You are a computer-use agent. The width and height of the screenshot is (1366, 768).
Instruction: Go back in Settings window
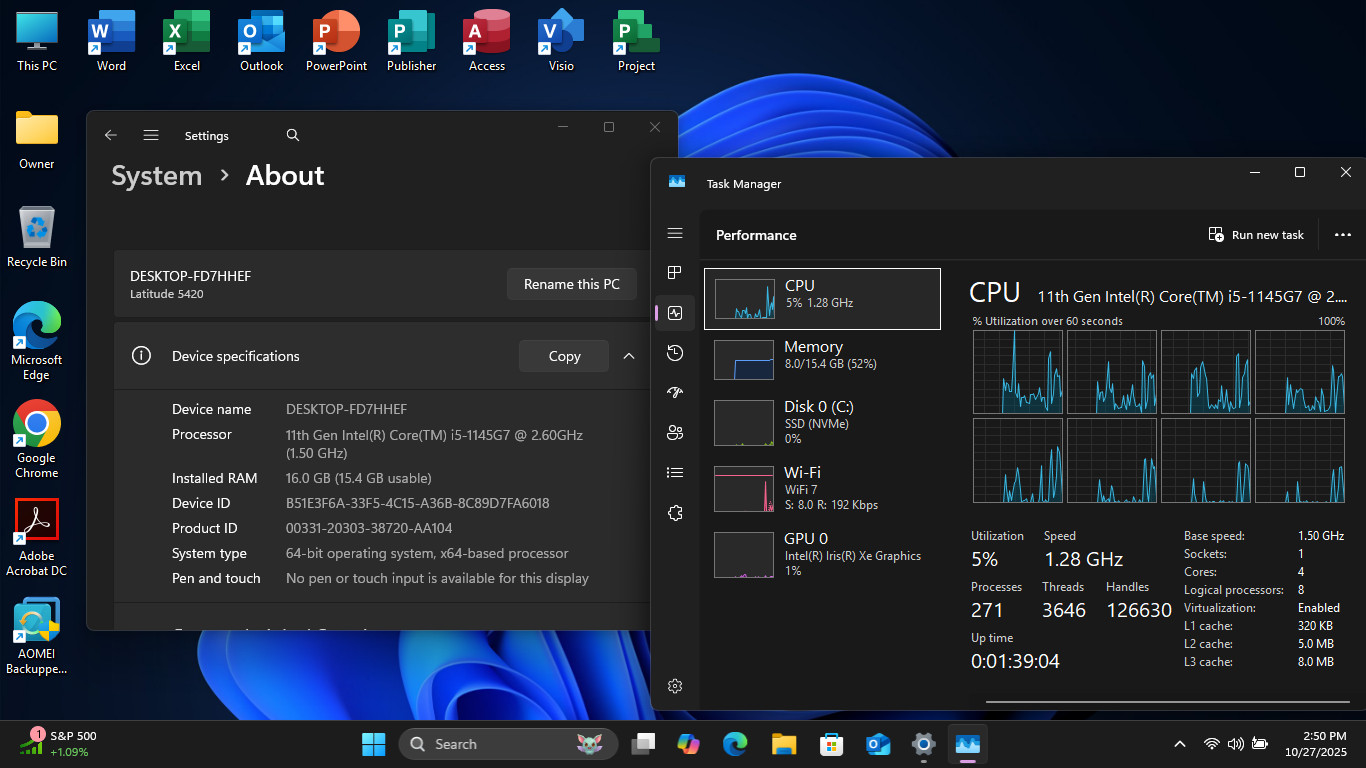coord(111,135)
